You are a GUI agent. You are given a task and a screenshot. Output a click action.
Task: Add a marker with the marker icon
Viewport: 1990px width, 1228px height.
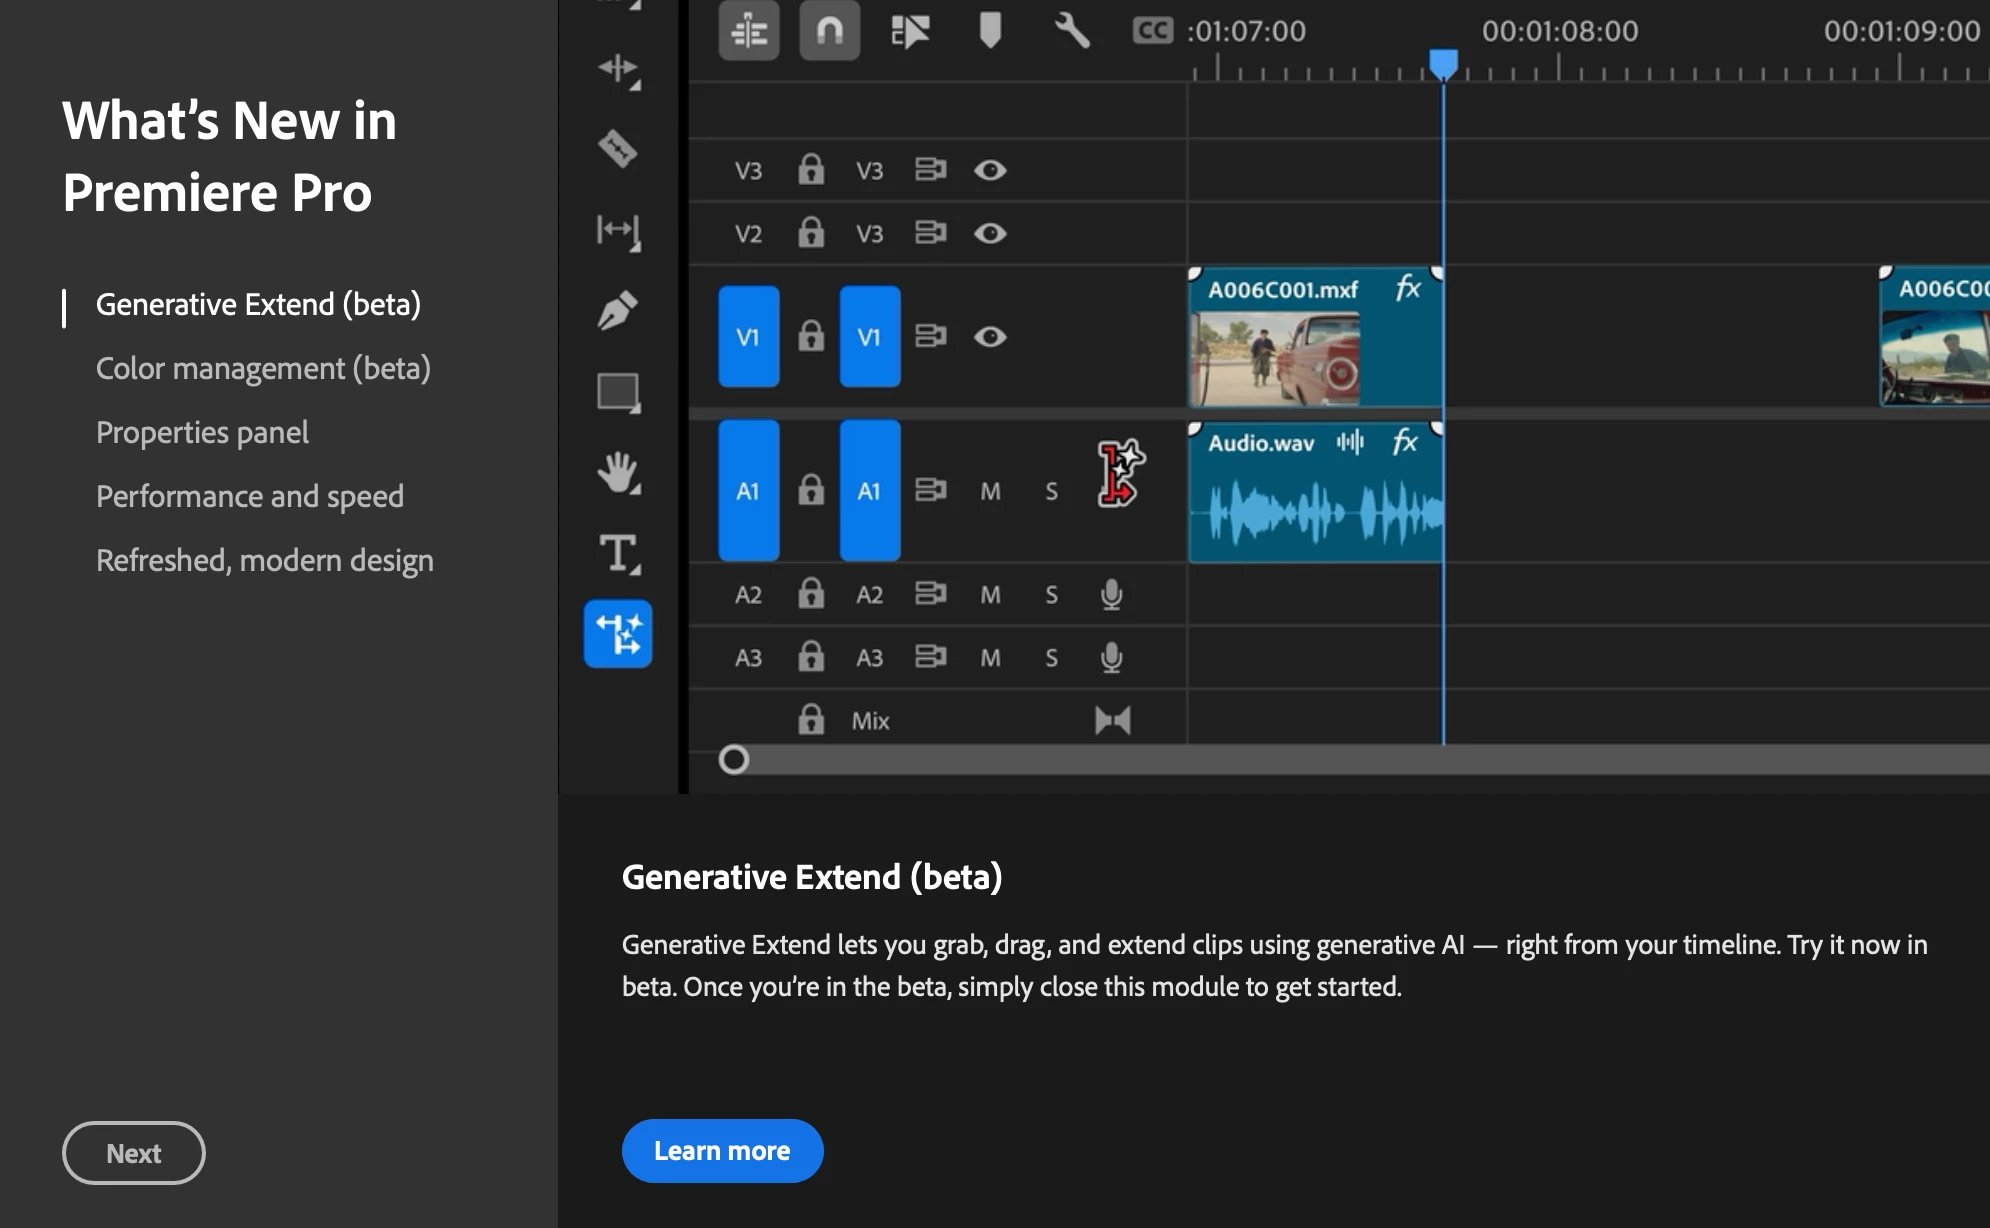(x=990, y=30)
